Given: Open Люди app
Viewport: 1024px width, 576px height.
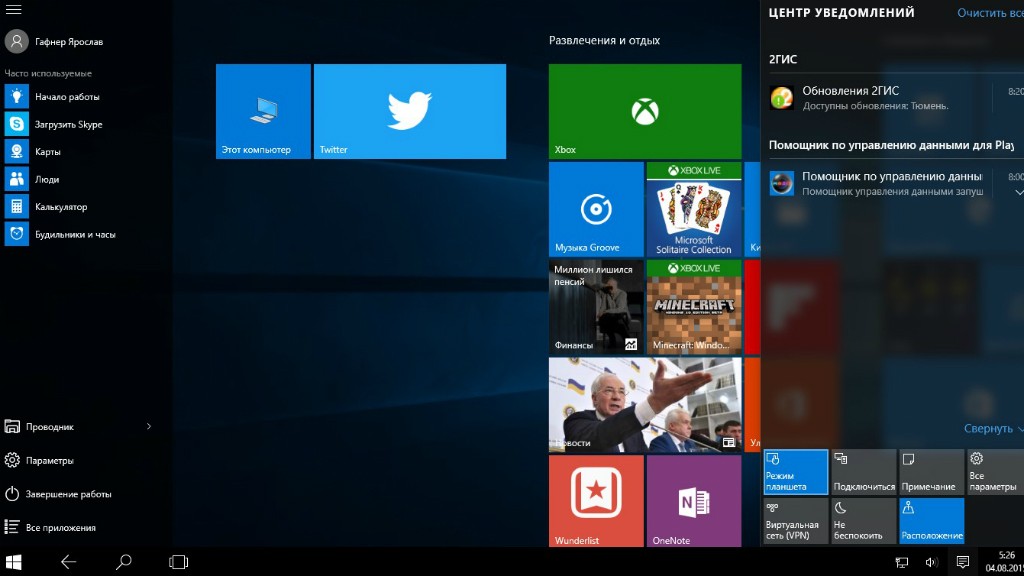Looking at the screenshot, I should tap(32, 179).
